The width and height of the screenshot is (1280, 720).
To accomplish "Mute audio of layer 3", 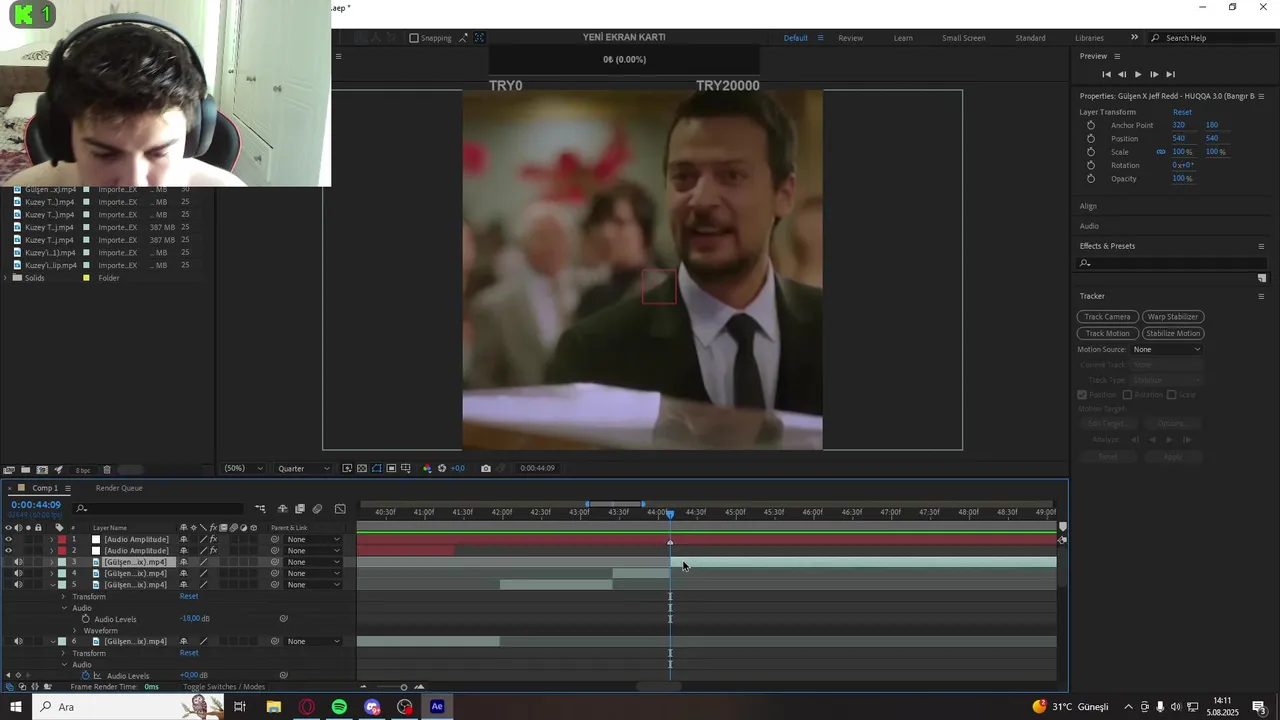I will coord(18,562).
